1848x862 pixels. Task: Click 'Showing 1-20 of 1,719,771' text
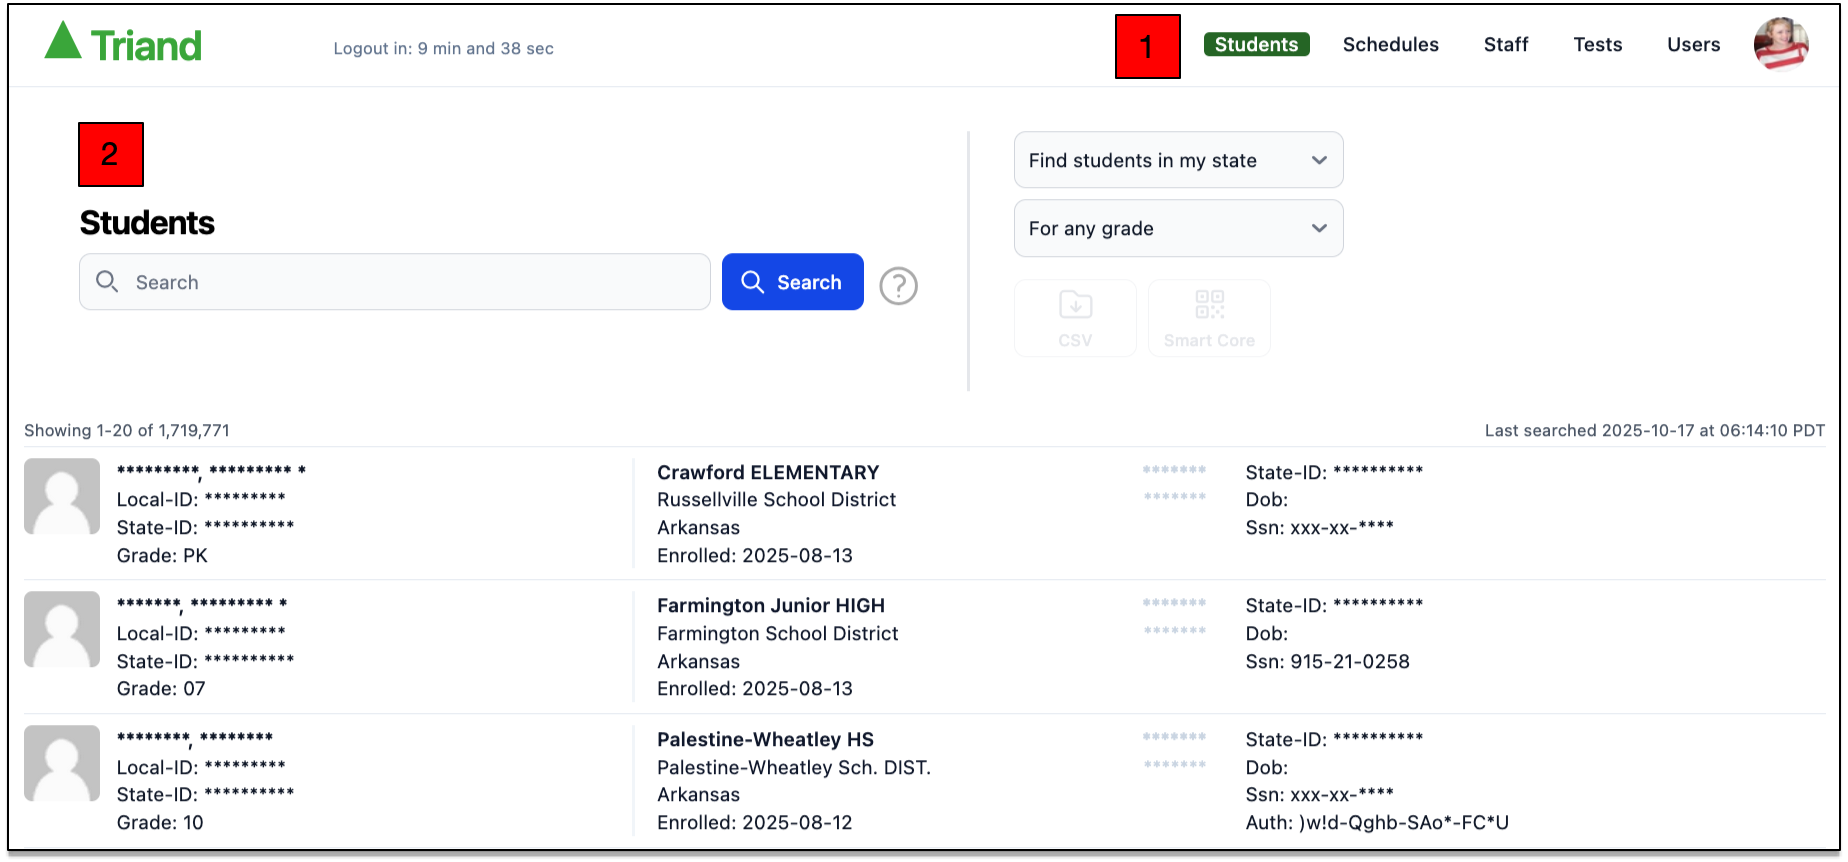coord(127,430)
